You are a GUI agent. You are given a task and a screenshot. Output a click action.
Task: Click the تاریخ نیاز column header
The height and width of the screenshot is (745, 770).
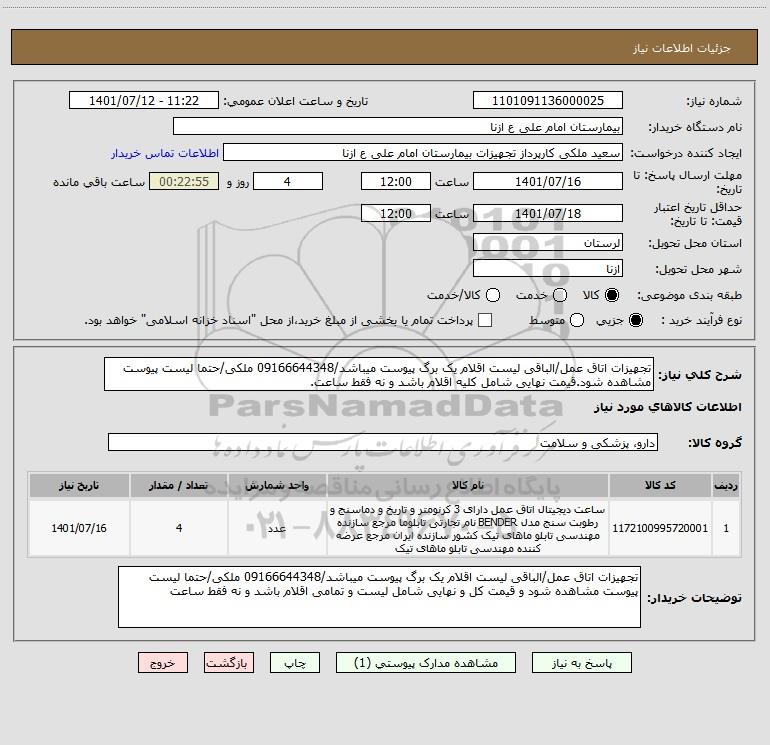pyautogui.click(x=79, y=485)
